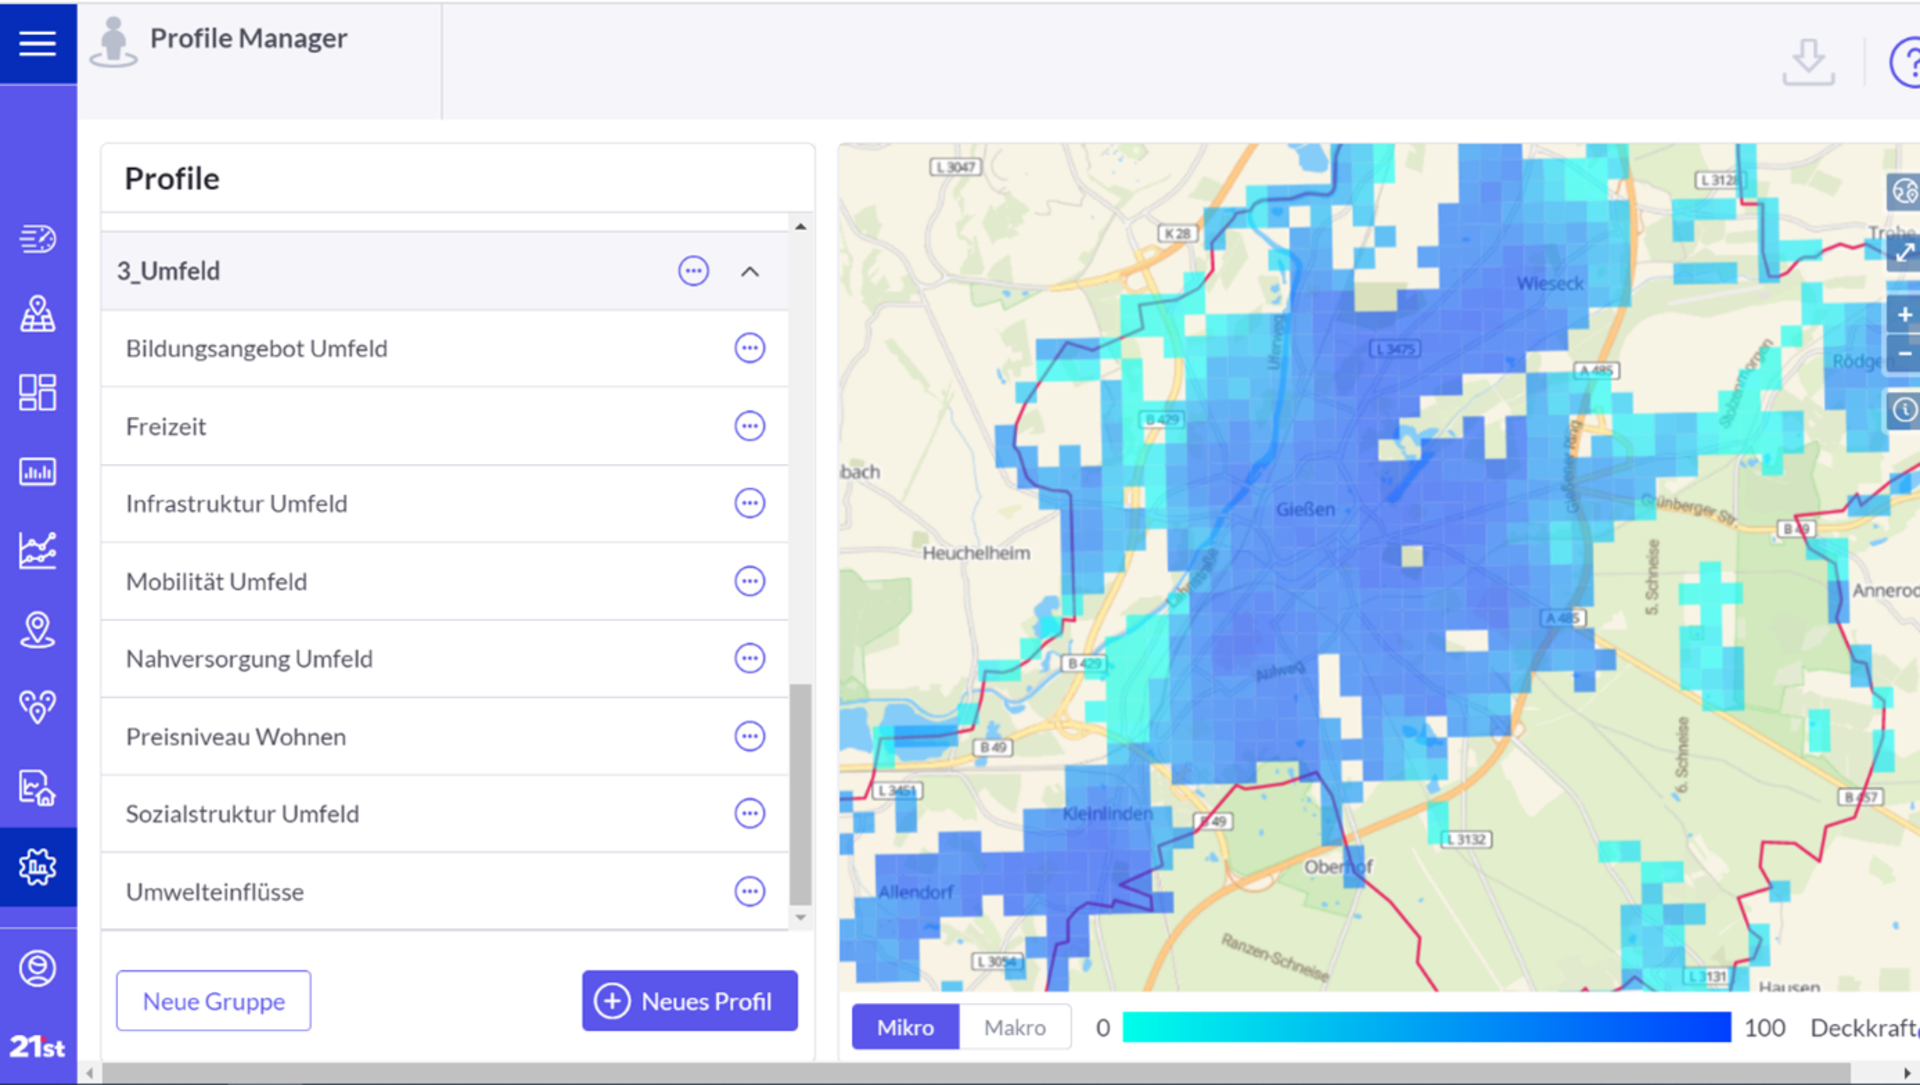Click the Deckkraft color gradient bar
The height and width of the screenshot is (1085, 1920).
[1426, 1027]
